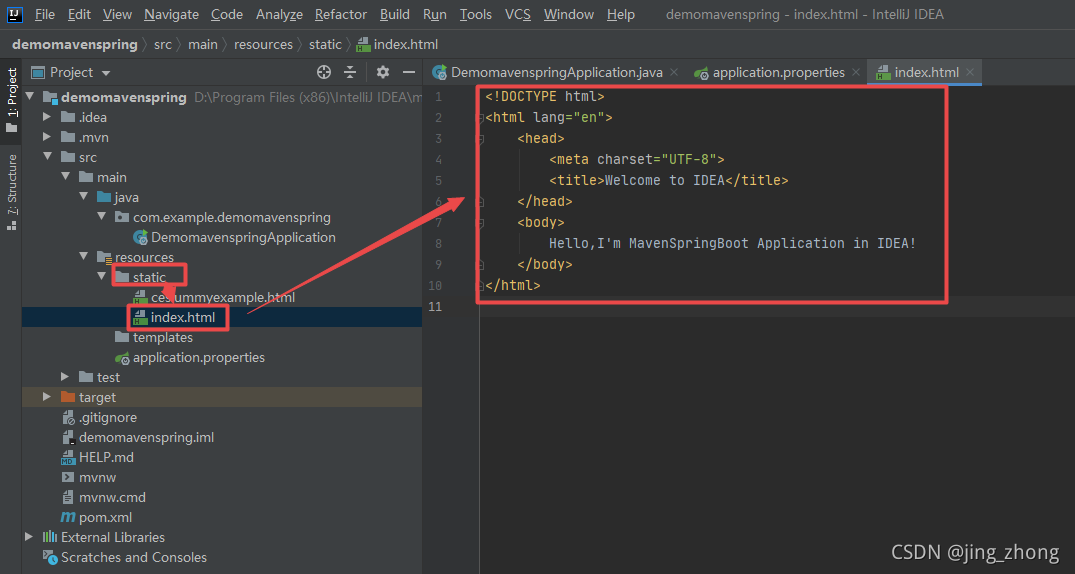The height and width of the screenshot is (574, 1075).
Task: Click the demomavenspring.iml file icon
Action: [68, 437]
